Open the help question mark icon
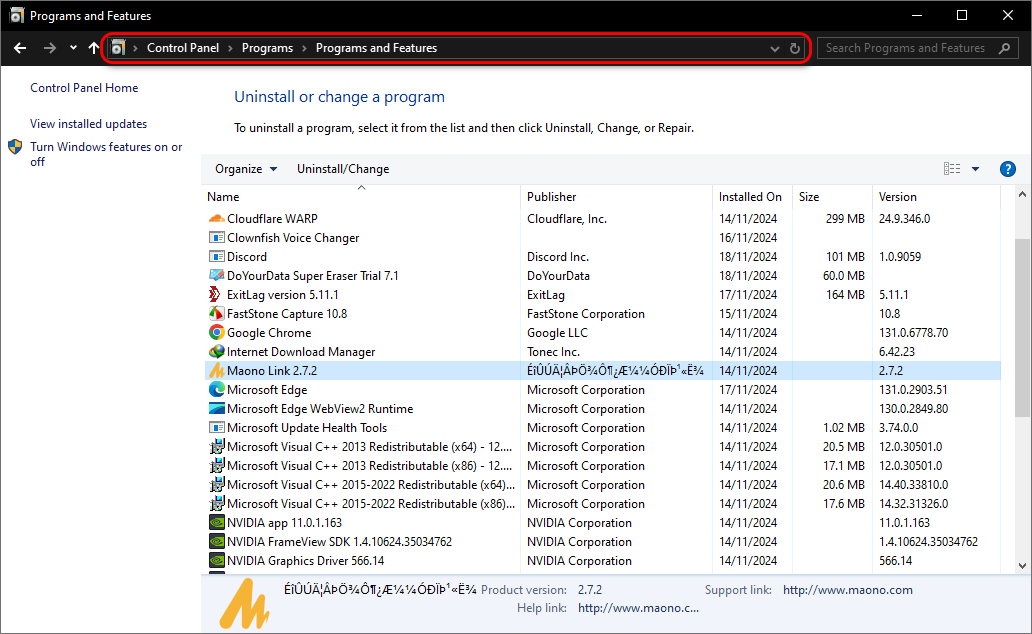The width and height of the screenshot is (1032, 634). [x=1007, y=169]
